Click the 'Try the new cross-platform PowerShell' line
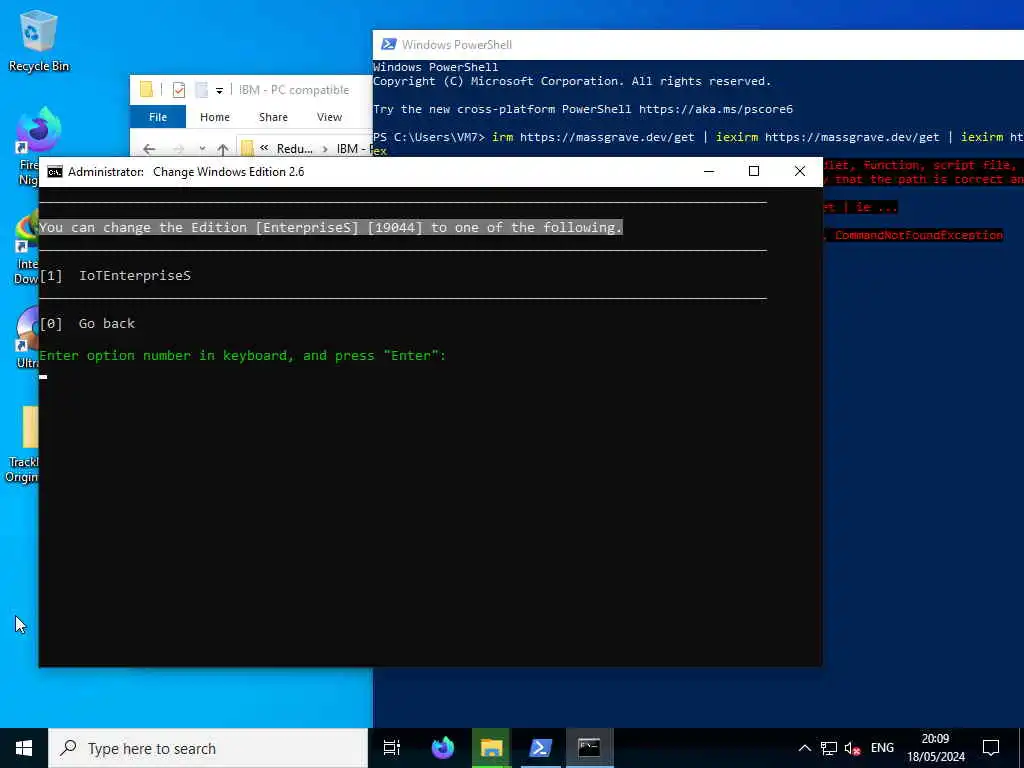This screenshot has width=1024, height=768. click(x=583, y=109)
